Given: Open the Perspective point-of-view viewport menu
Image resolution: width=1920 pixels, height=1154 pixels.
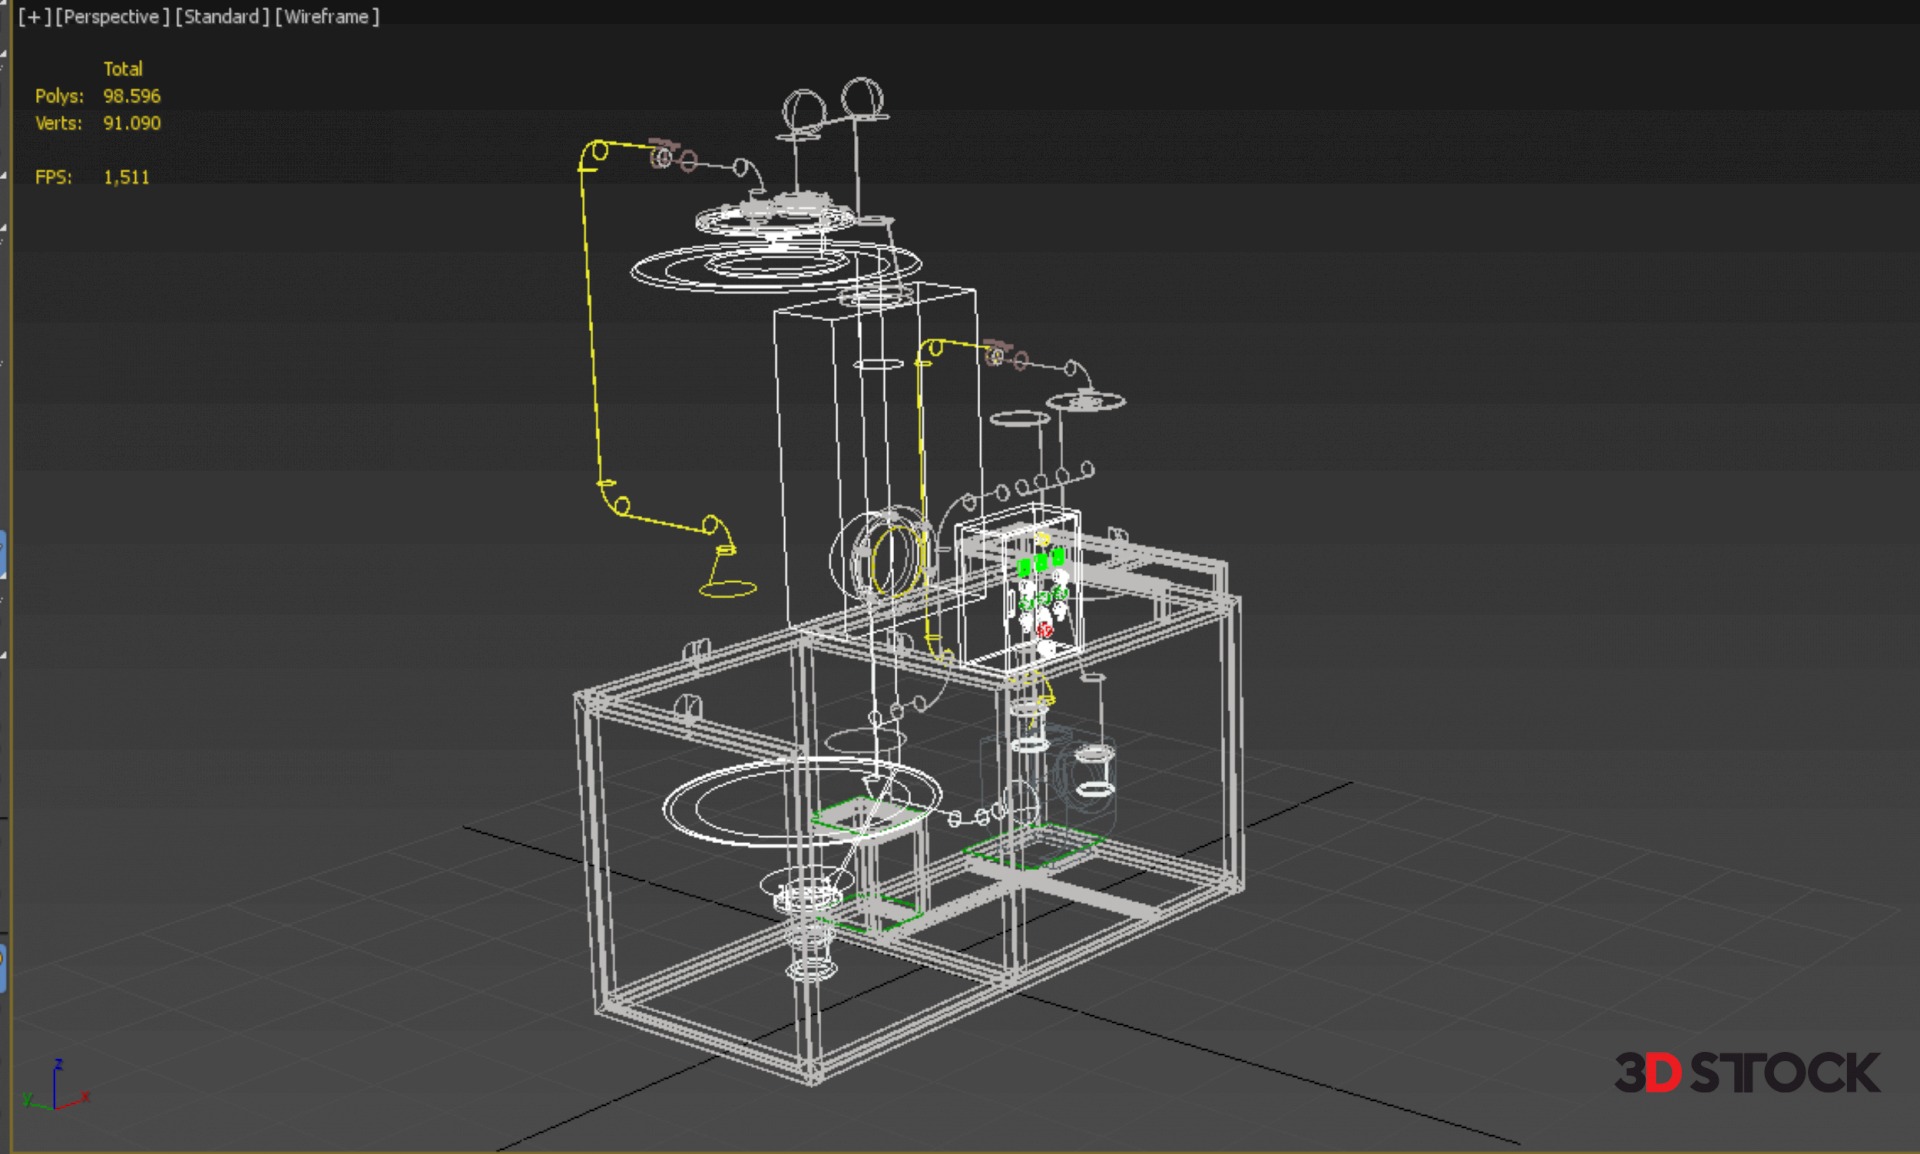Looking at the screenshot, I should coord(110,17).
